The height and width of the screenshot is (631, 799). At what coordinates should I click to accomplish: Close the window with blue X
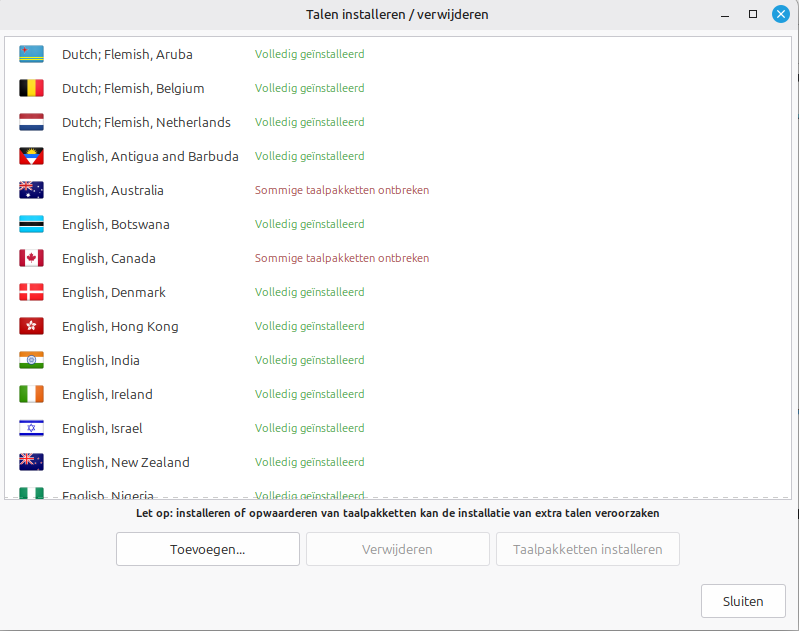pyautogui.click(x=781, y=14)
